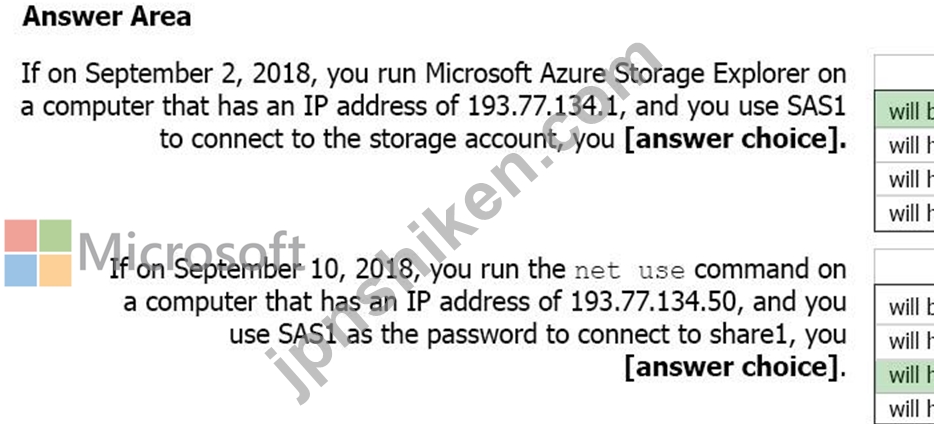Click the red square of Microsoft logo

21,236
